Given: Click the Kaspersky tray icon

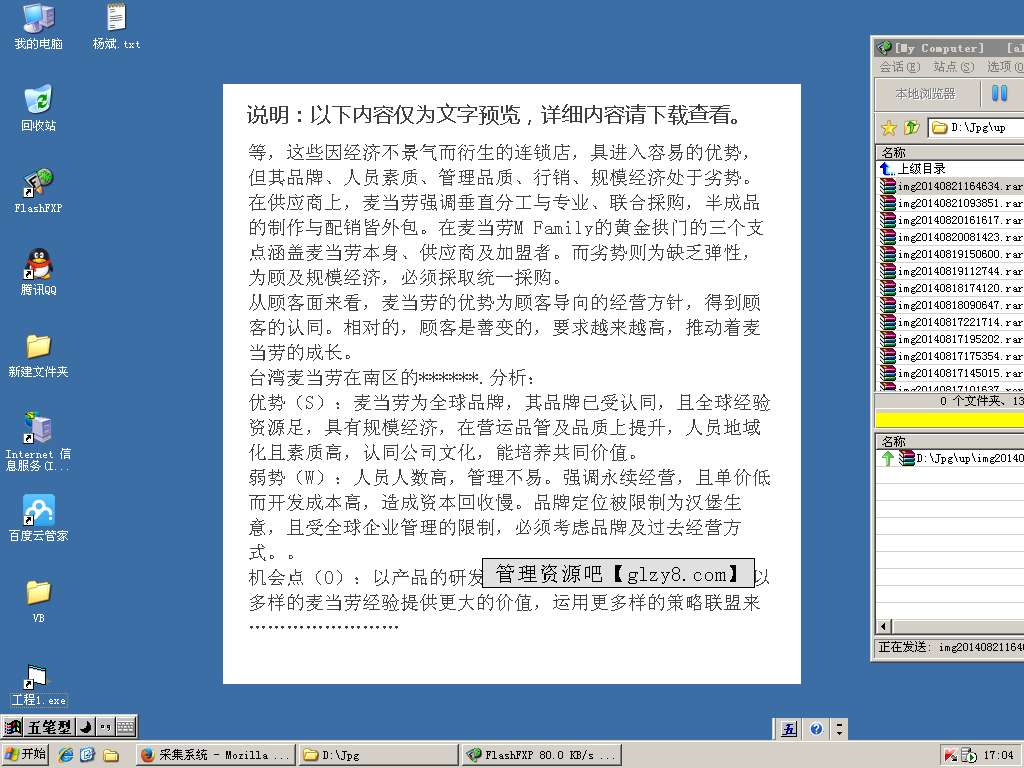Looking at the screenshot, I should 950,756.
